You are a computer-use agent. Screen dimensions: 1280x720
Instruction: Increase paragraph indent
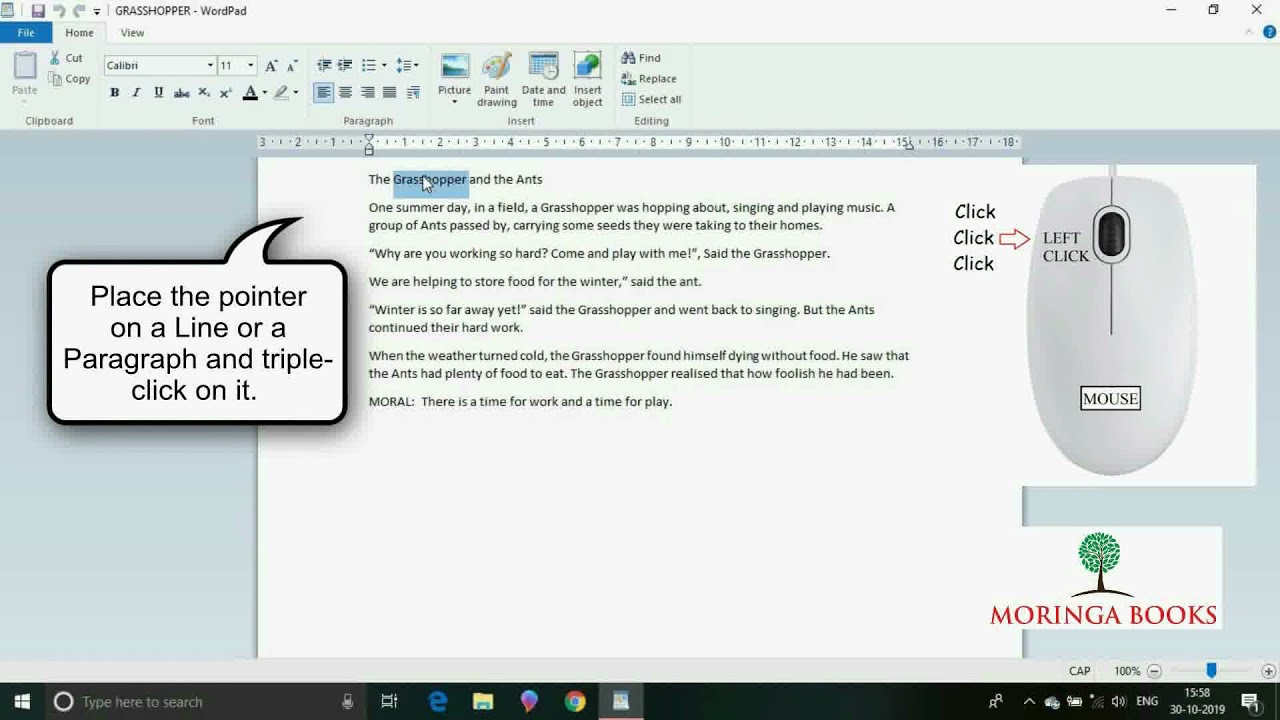[345, 65]
